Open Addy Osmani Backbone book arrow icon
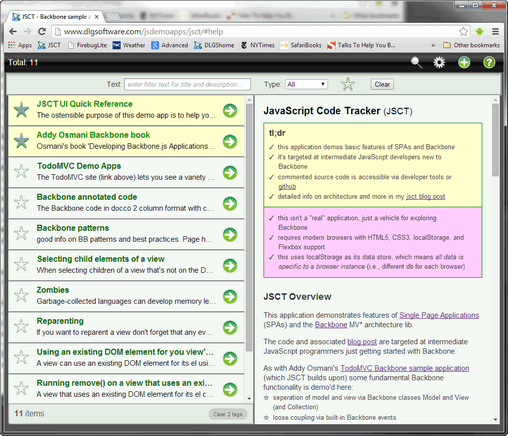Screen dimensions: 508x436 coord(230,141)
